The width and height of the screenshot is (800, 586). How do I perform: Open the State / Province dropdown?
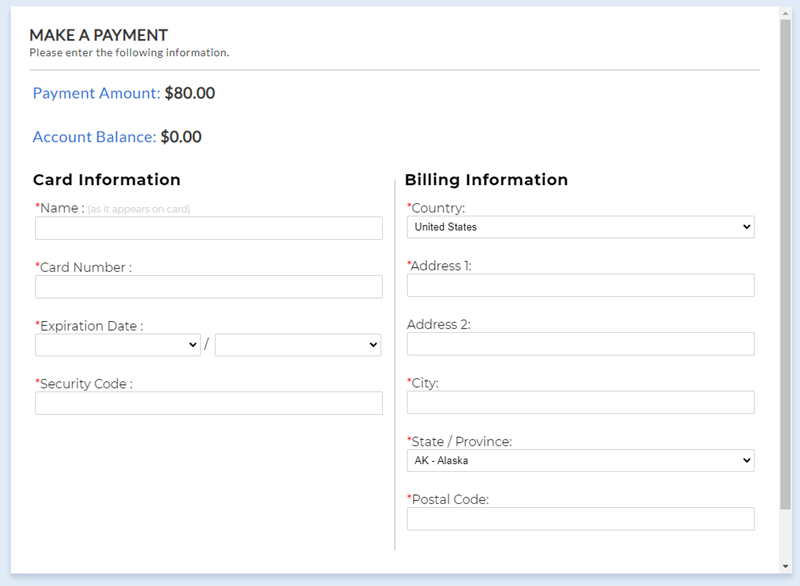coord(580,461)
